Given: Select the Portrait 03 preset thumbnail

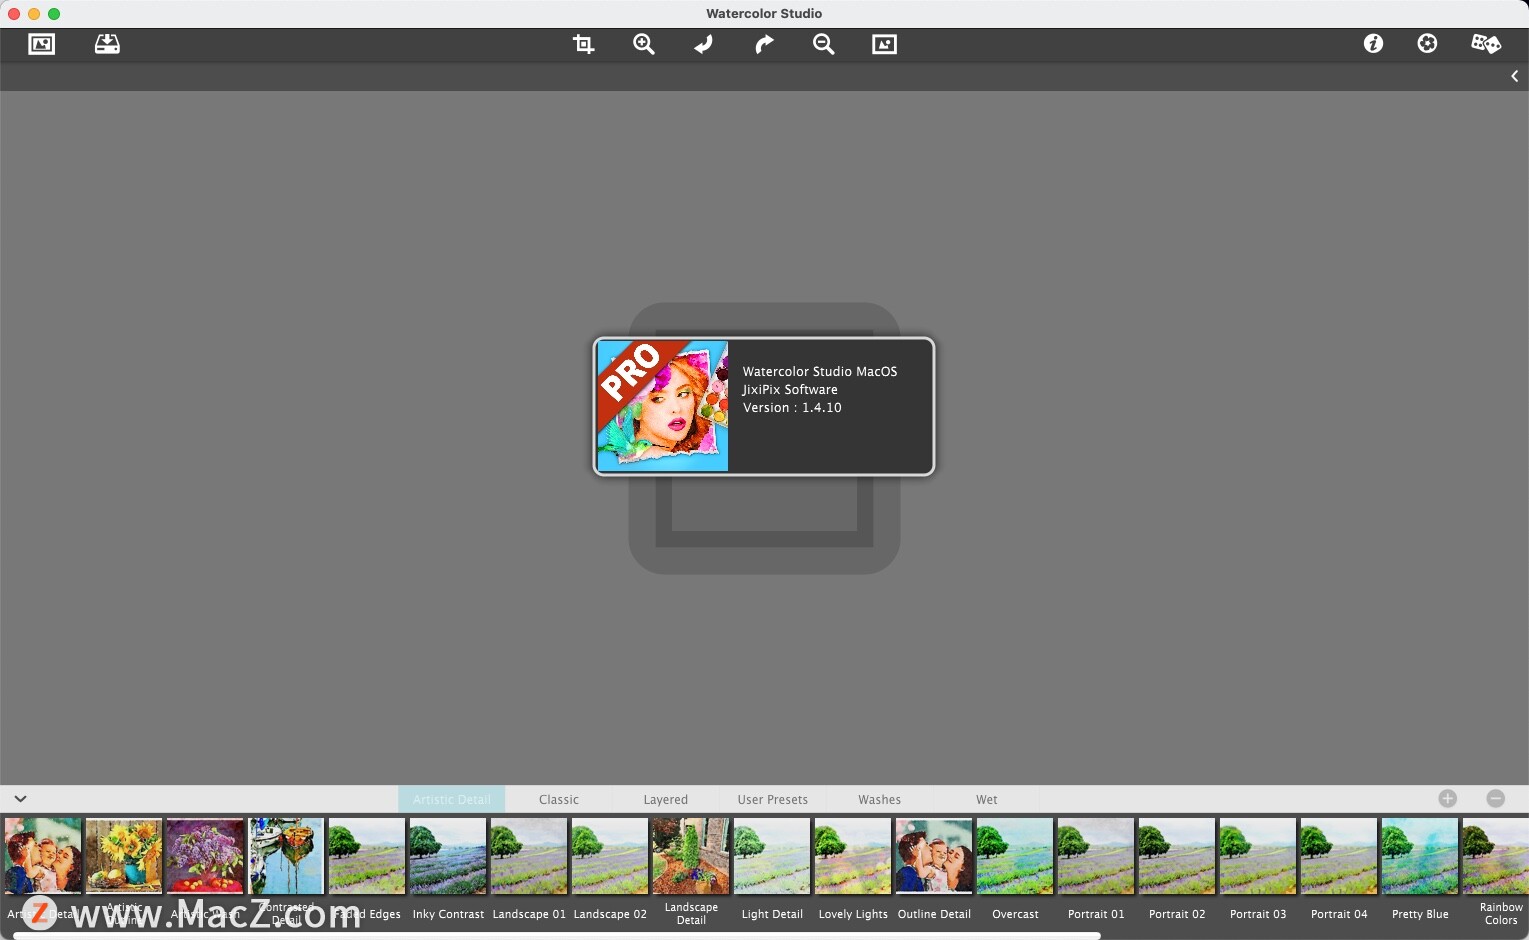Looking at the screenshot, I should point(1258,856).
